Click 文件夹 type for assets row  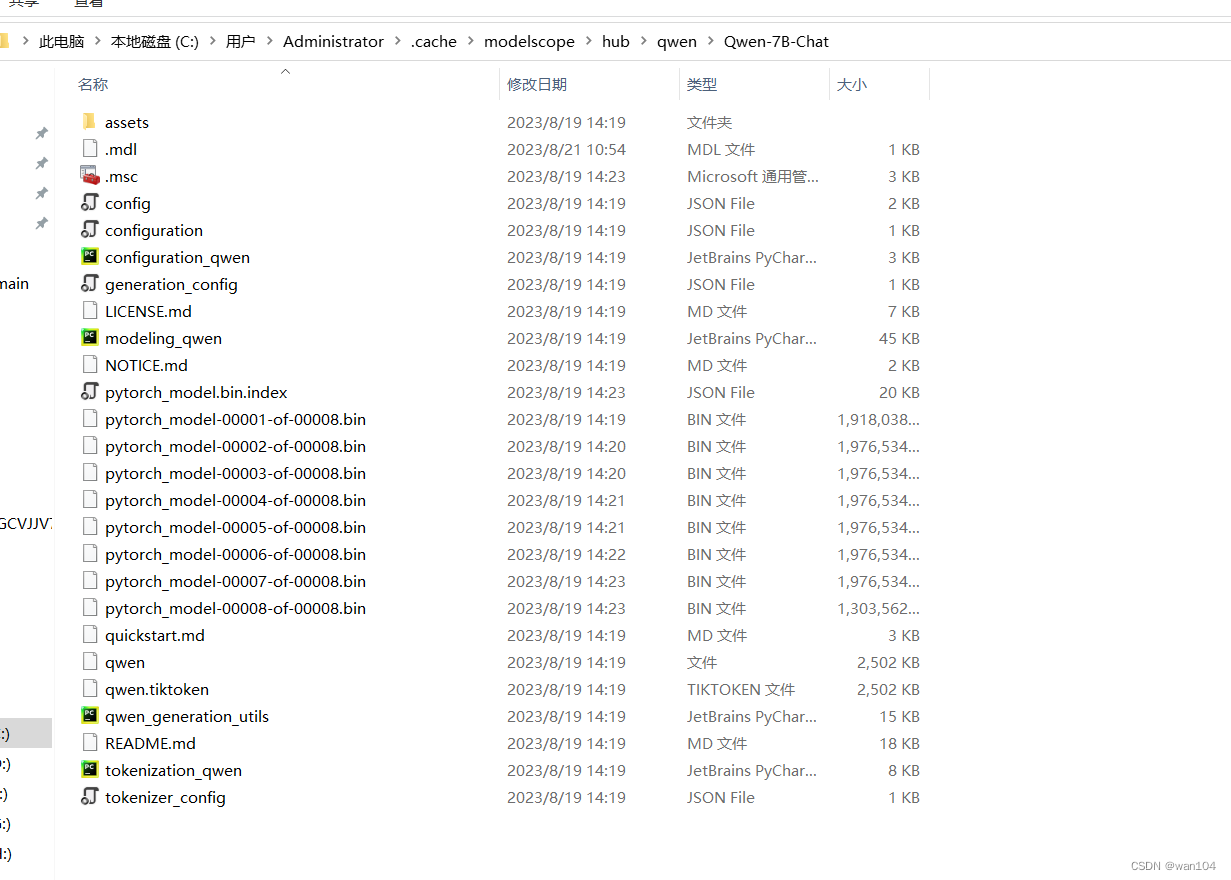709,122
